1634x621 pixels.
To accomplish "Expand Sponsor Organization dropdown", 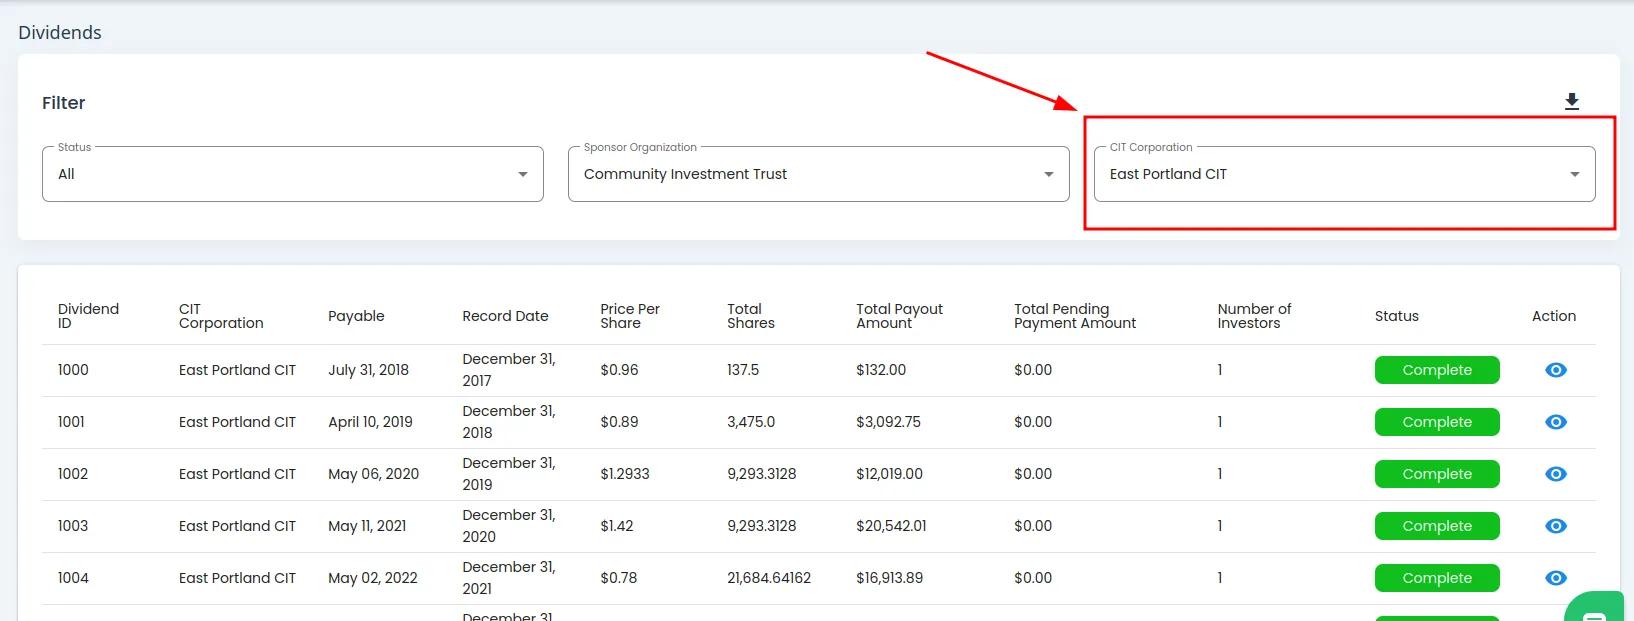I will click(x=818, y=174).
